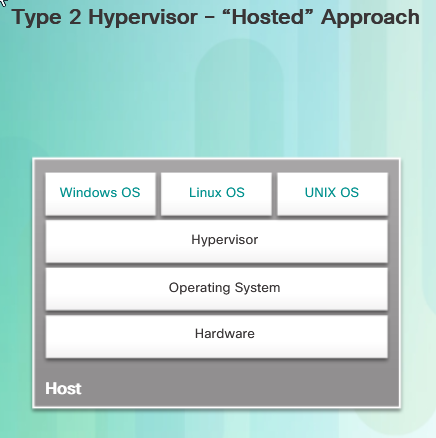Click the "UNIX" text in the right guest box

[320, 192]
